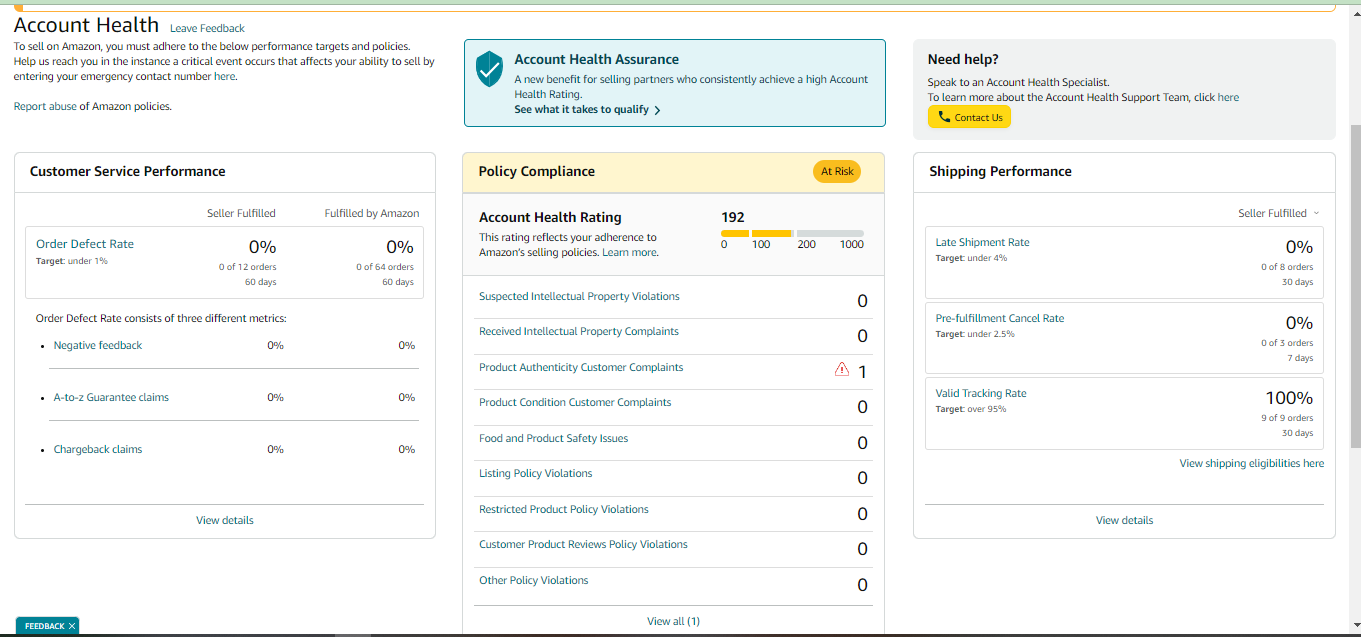Click '0 of 64 orders' Fulfilled by Amazon text
The width and height of the screenshot is (1361, 637).
[x=384, y=267]
